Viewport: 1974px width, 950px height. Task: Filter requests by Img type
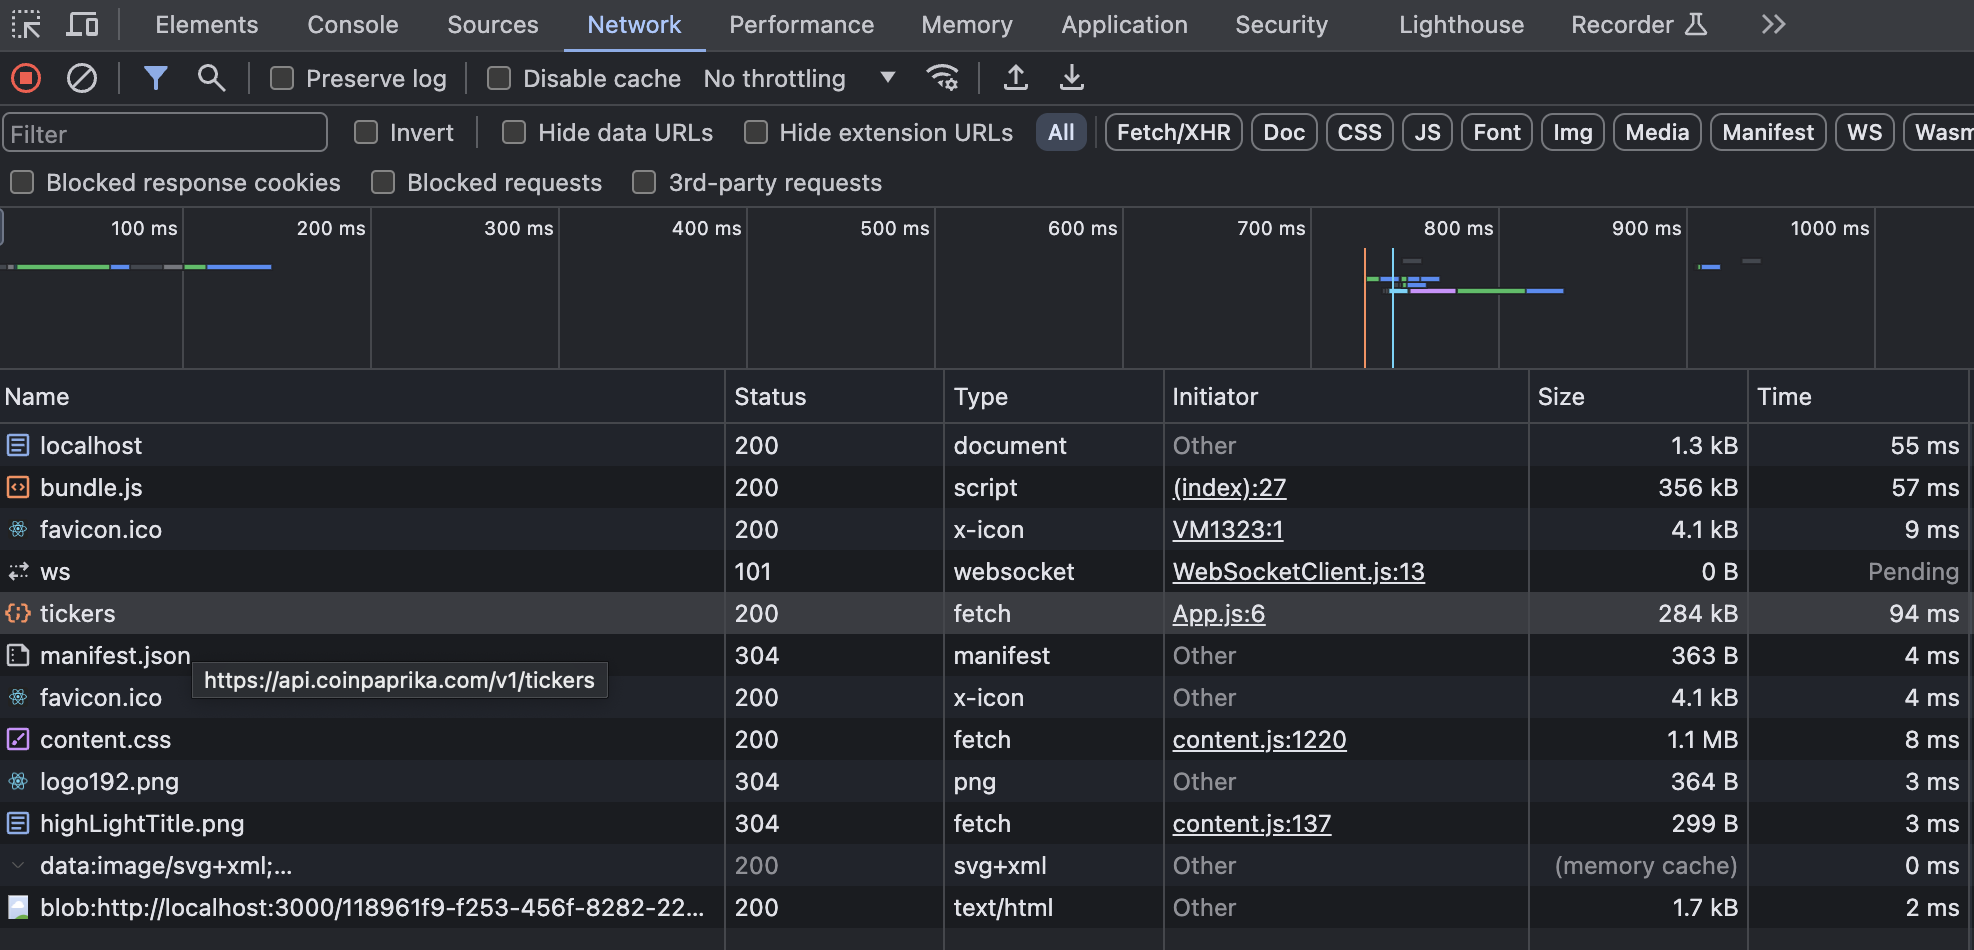coord(1573,132)
